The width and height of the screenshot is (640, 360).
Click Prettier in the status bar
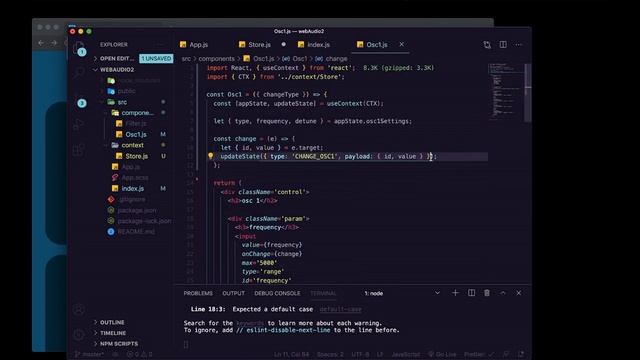coord(478,354)
